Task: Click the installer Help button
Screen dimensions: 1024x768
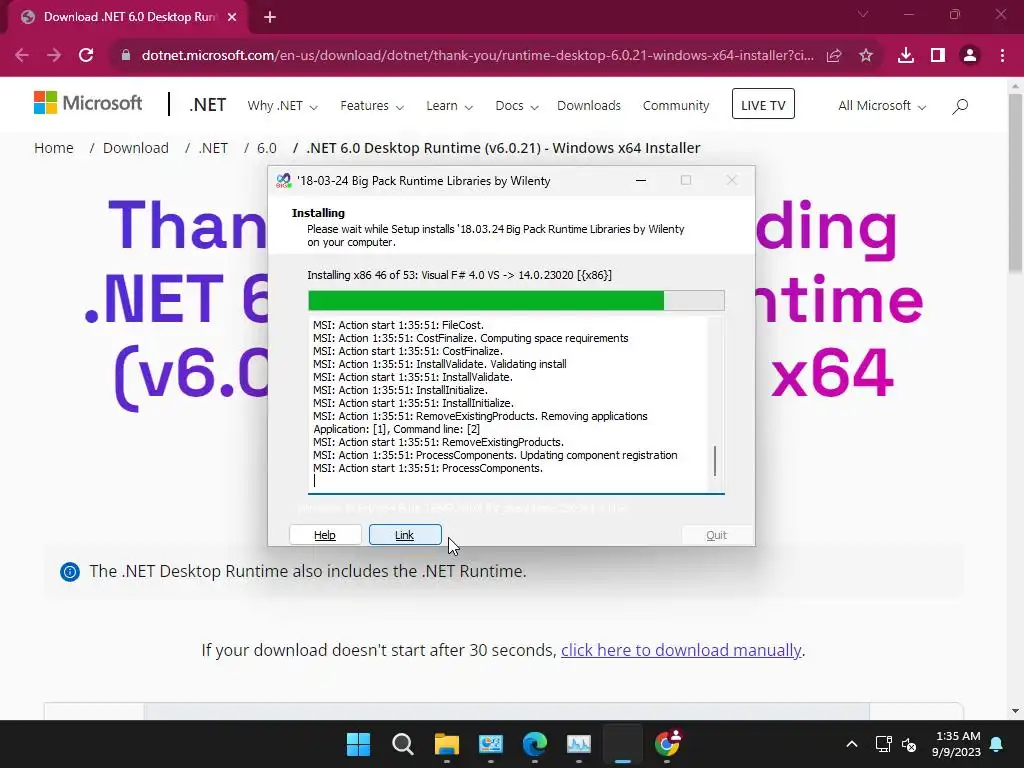Action: point(325,535)
